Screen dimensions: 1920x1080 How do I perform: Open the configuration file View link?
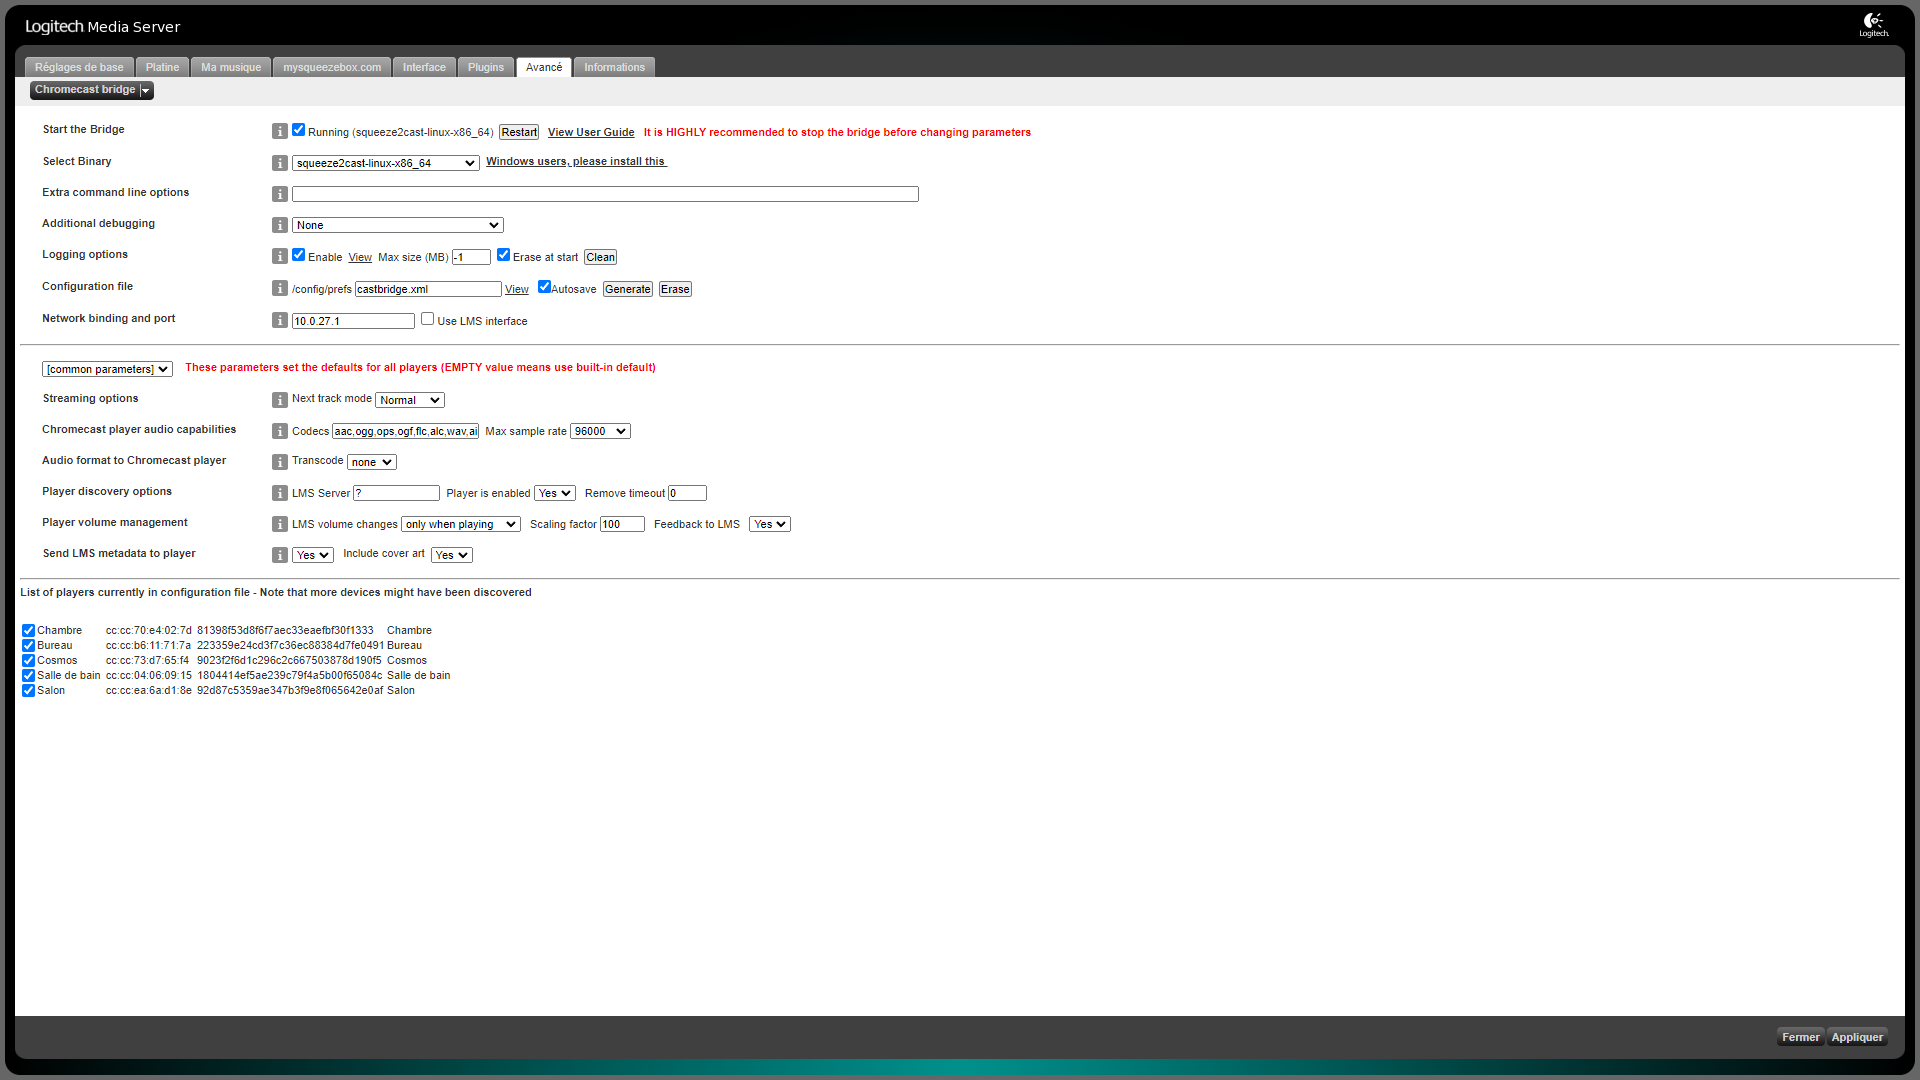point(517,289)
